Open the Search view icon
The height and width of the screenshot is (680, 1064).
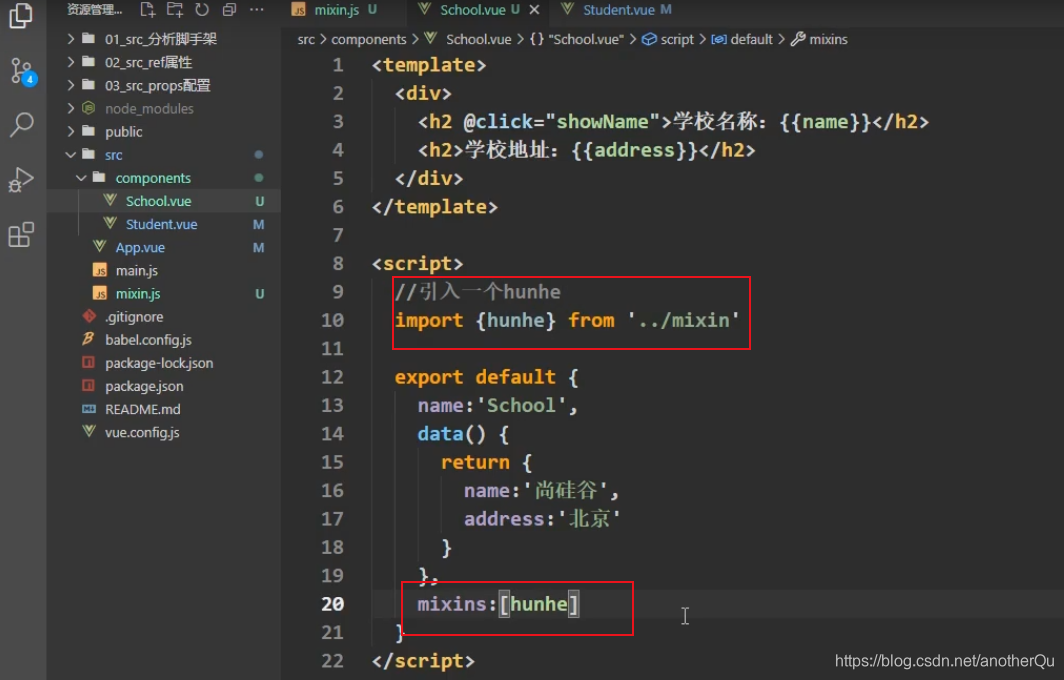coord(21,125)
